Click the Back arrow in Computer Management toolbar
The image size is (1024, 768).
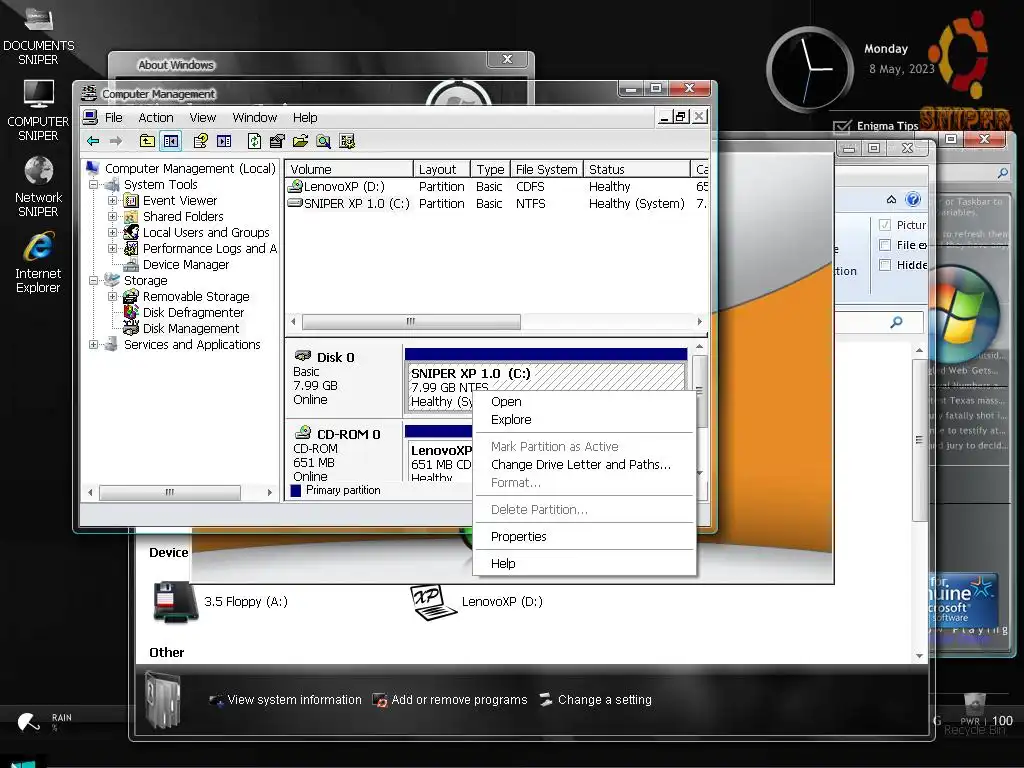point(93,141)
